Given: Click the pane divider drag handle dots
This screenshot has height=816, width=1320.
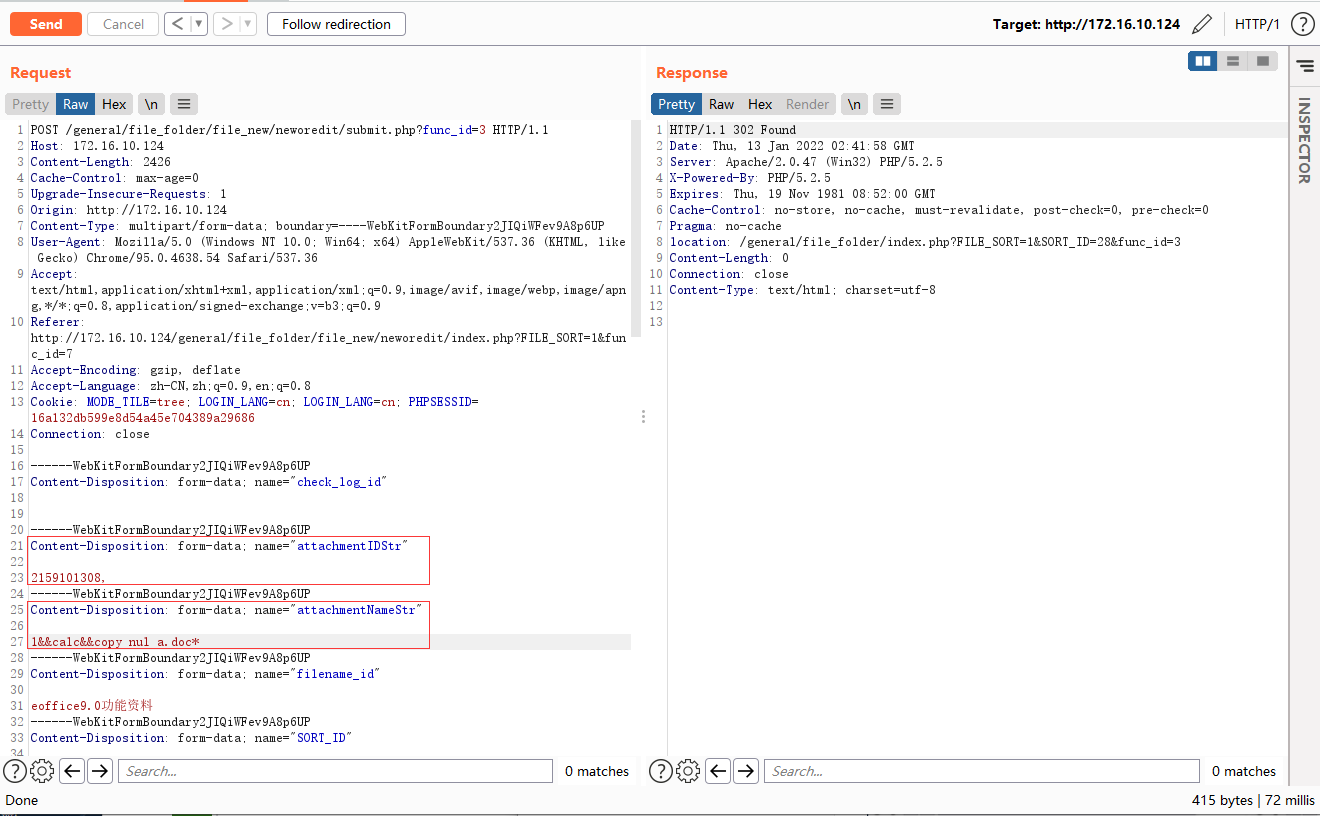Looking at the screenshot, I should coord(643,417).
